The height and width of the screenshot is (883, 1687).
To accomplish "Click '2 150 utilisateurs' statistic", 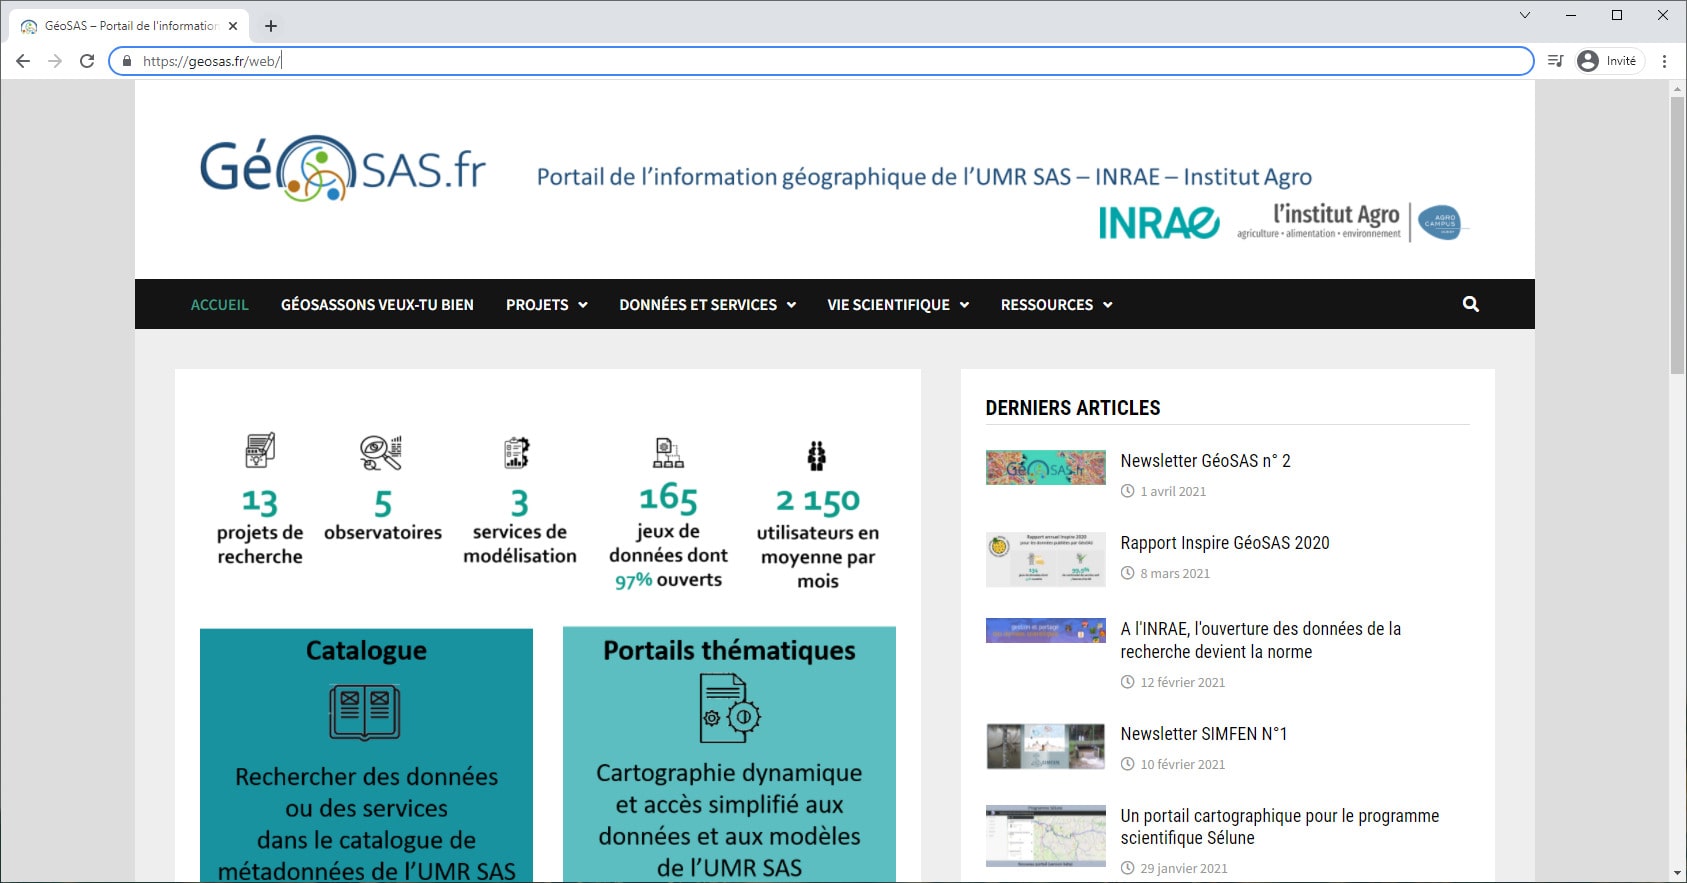I will click(818, 538).
